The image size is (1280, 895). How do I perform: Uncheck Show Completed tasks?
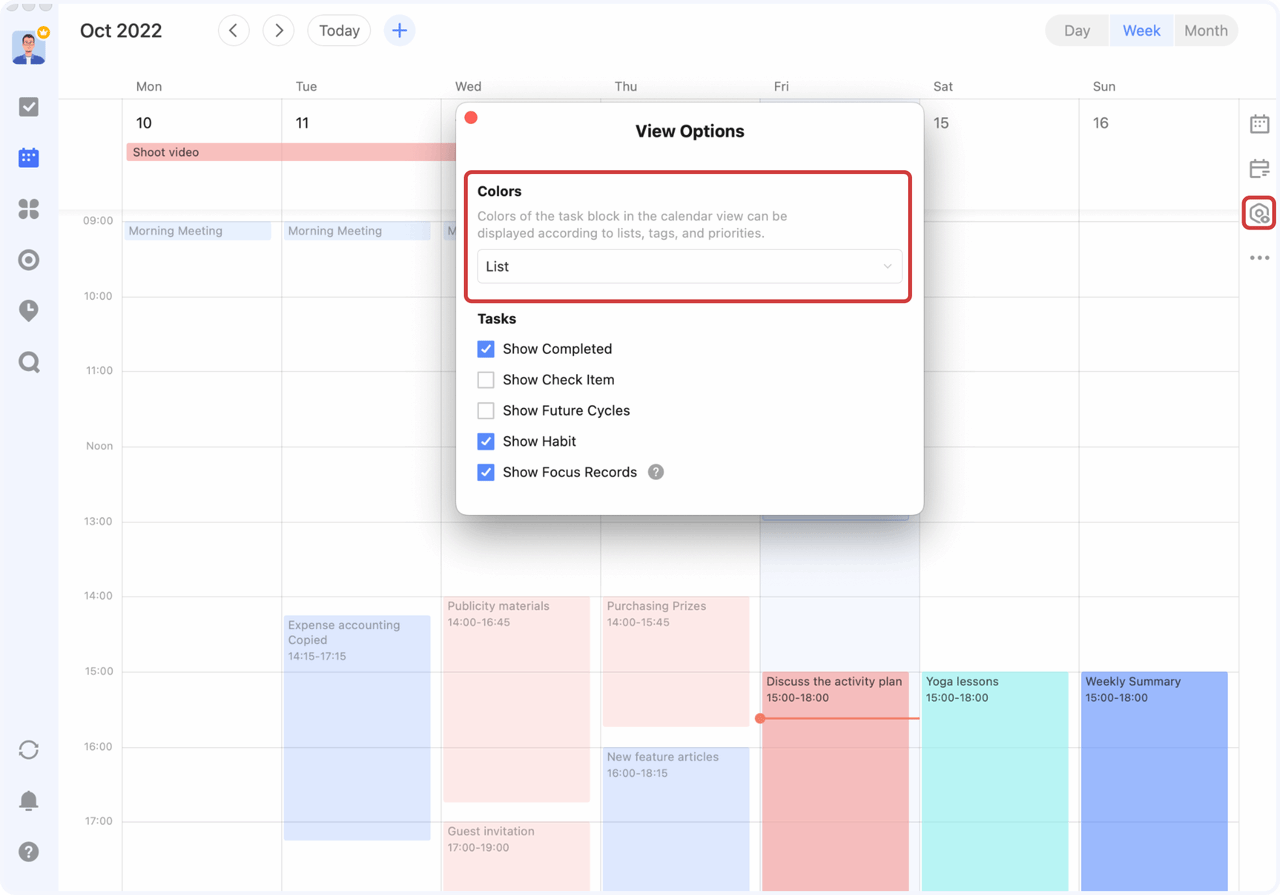(x=486, y=349)
